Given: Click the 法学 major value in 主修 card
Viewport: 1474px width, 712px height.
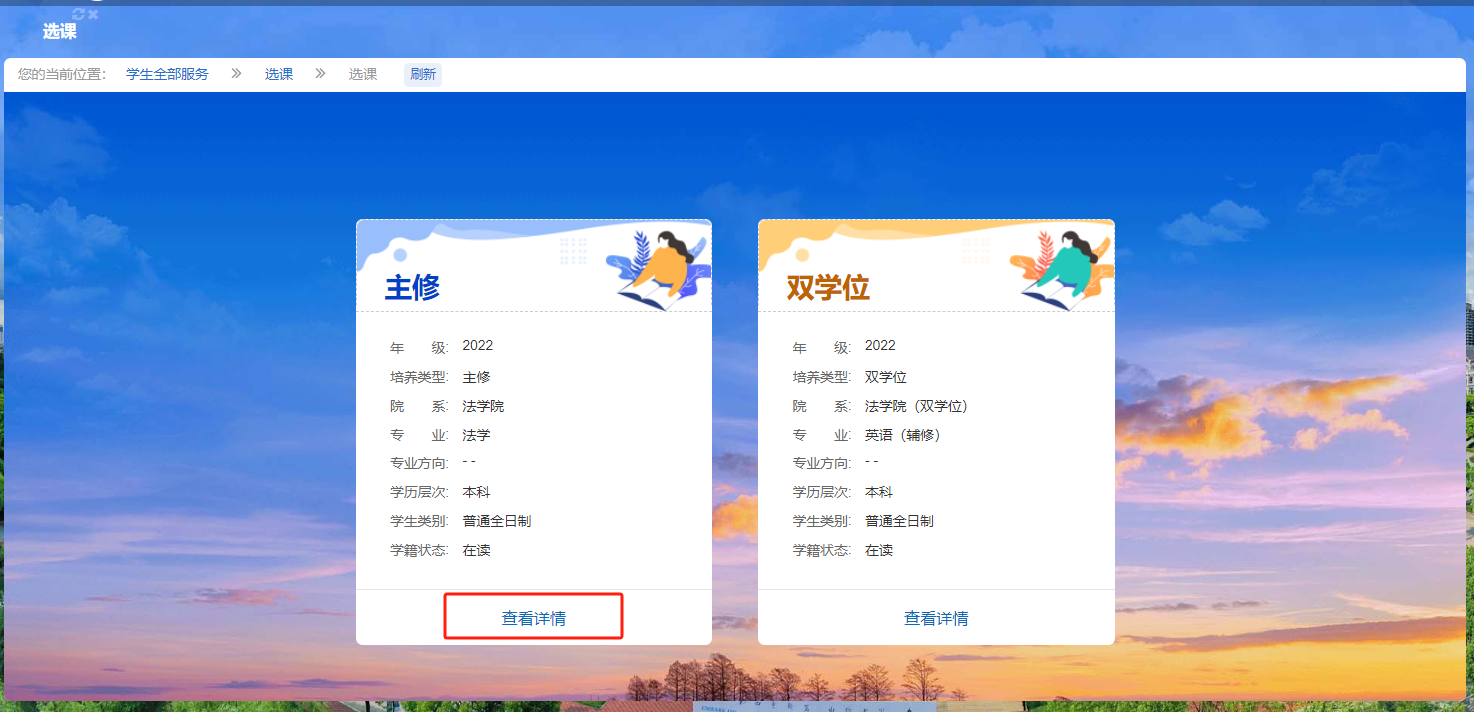Looking at the screenshot, I should click(476, 435).
